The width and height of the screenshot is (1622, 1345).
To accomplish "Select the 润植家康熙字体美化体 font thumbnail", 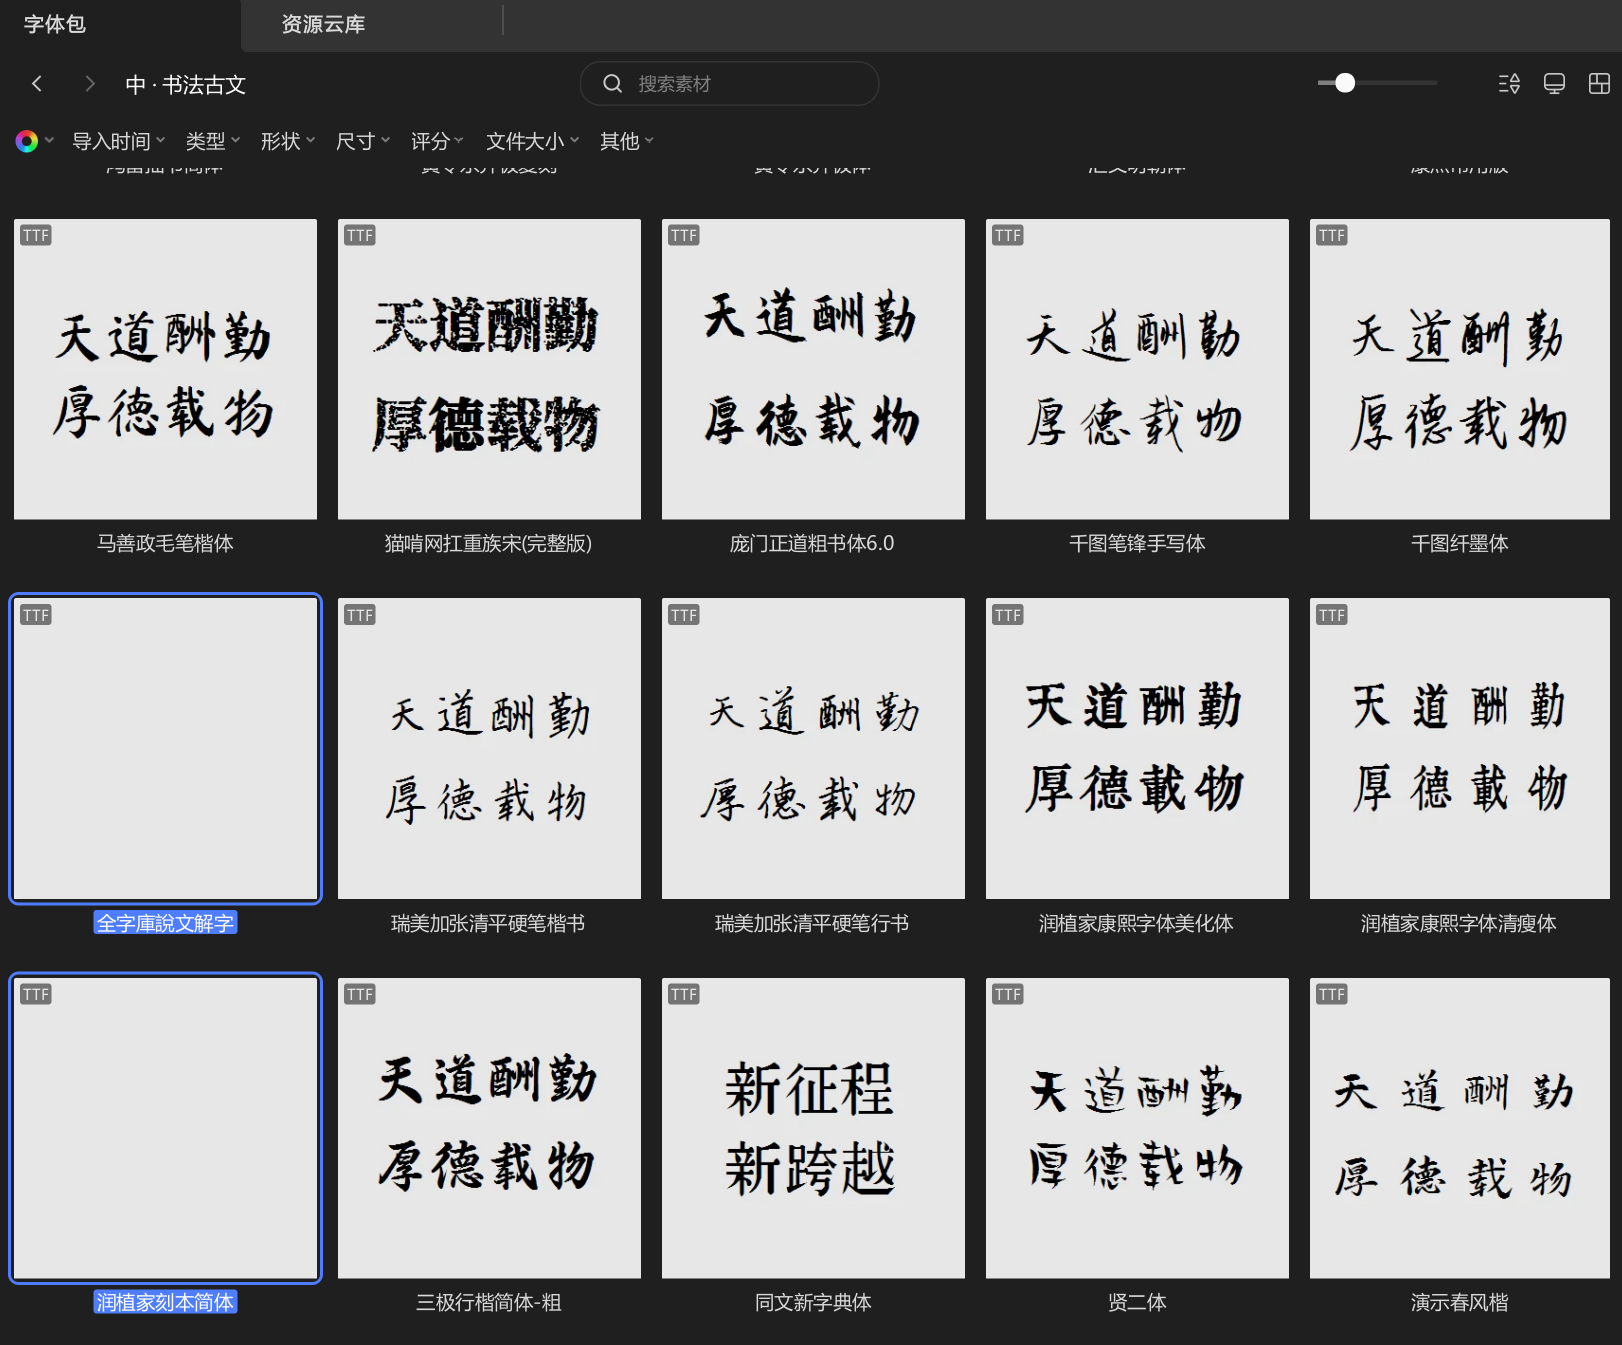I will click(x=1137, y=748).
